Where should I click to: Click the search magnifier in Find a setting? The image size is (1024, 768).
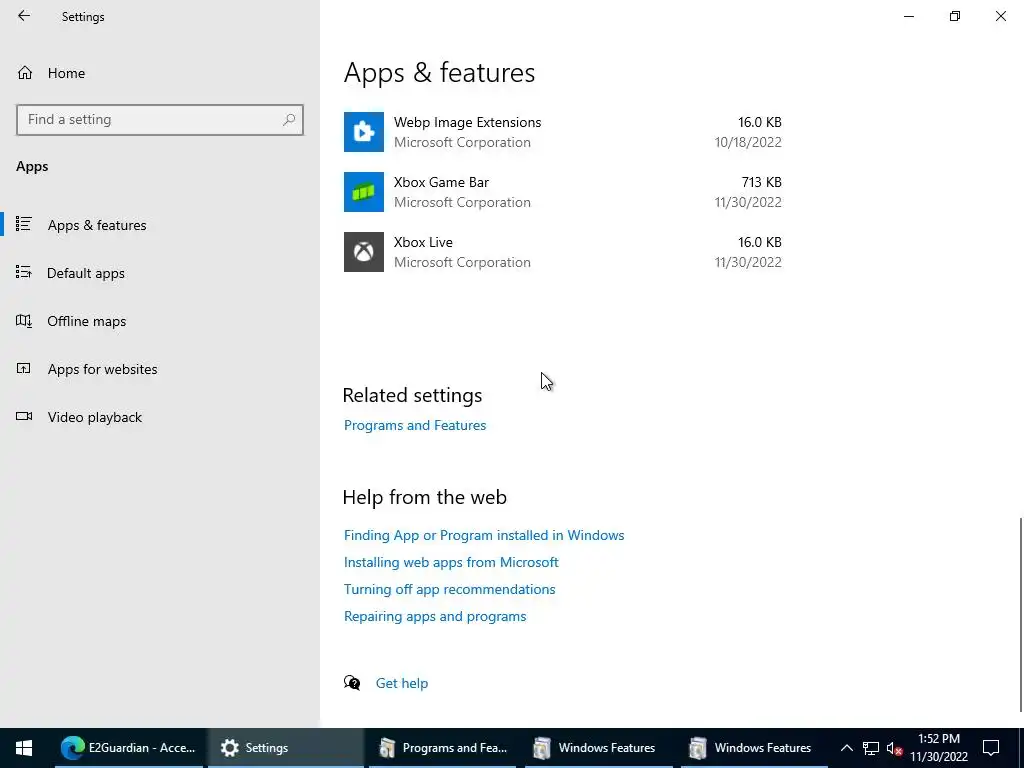tap(289, 120)
